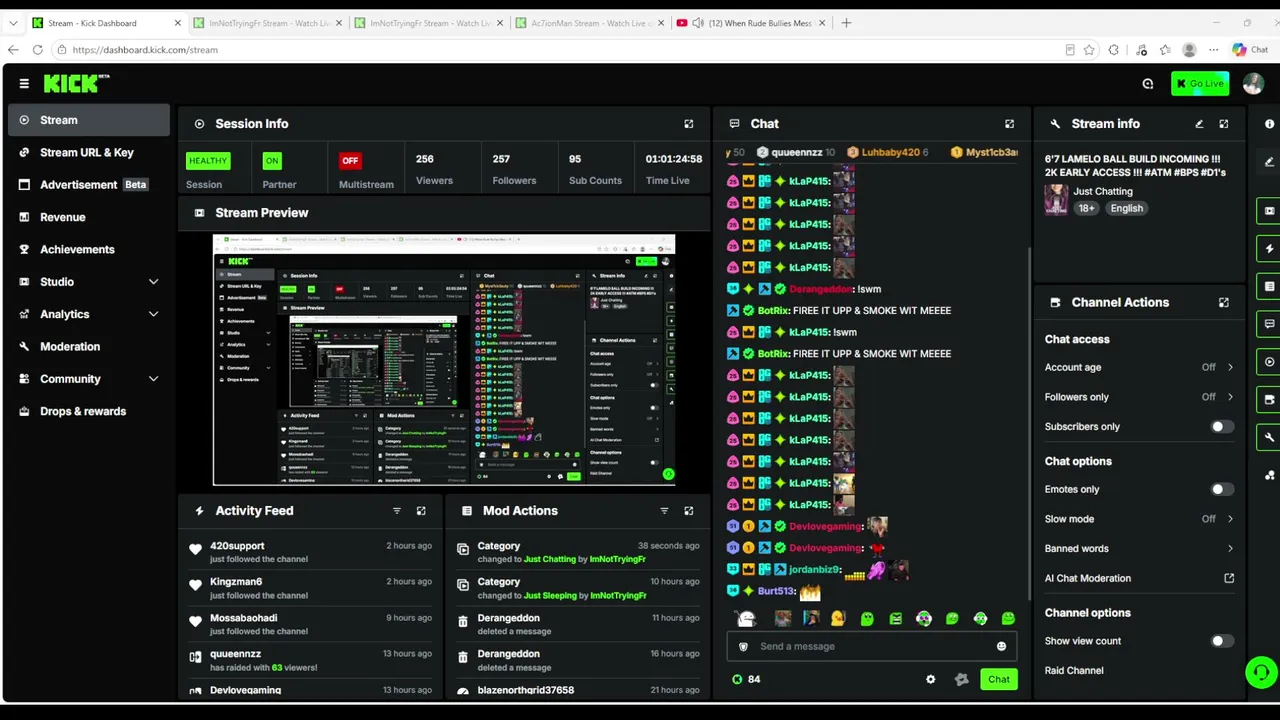Open the chat widget on right sidebar
The image size is (1280, 720).
1270,324
